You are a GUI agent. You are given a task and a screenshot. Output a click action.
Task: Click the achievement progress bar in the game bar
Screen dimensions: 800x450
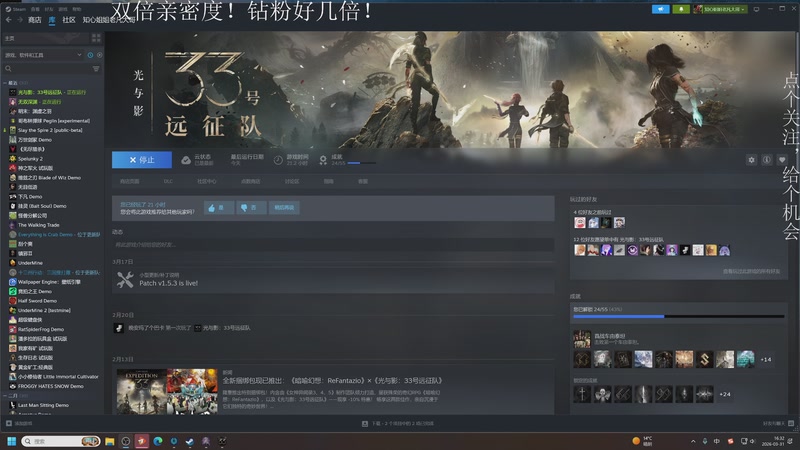coord(361,163)
